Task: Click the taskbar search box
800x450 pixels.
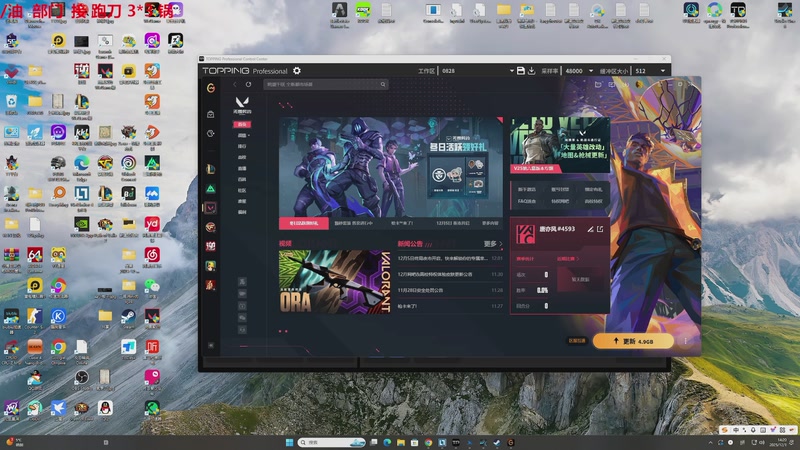Action: tap(332, 442)
